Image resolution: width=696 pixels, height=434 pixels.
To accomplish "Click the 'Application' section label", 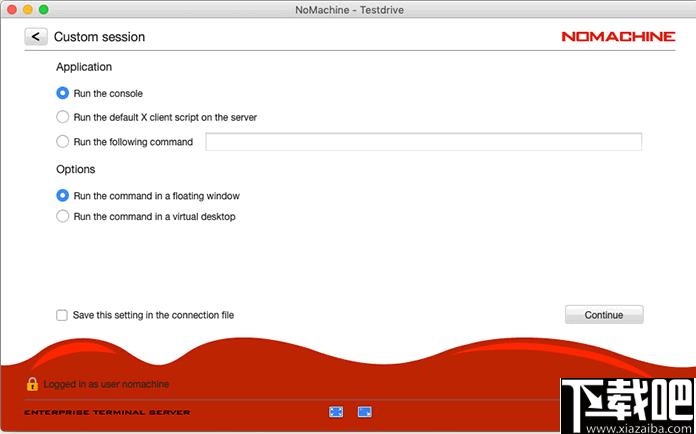I will pyautogui.click(x=84, y=67).
